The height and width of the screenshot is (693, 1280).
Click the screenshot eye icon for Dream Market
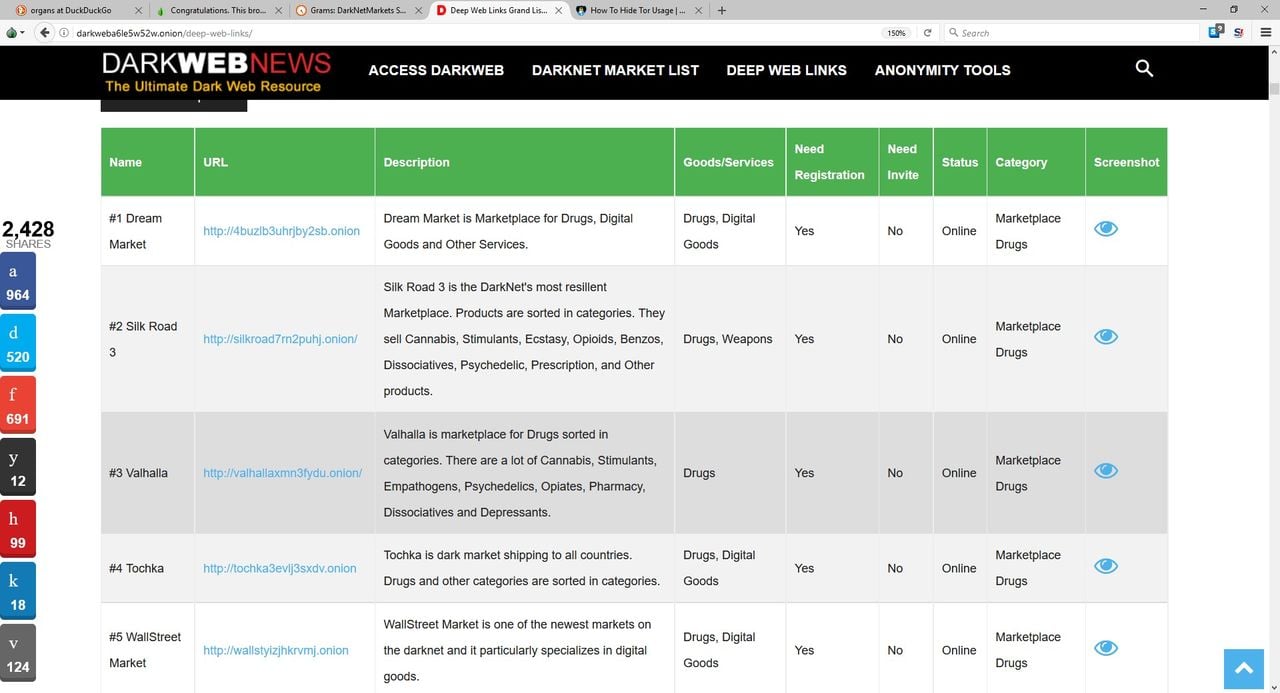click(1105, 229)
